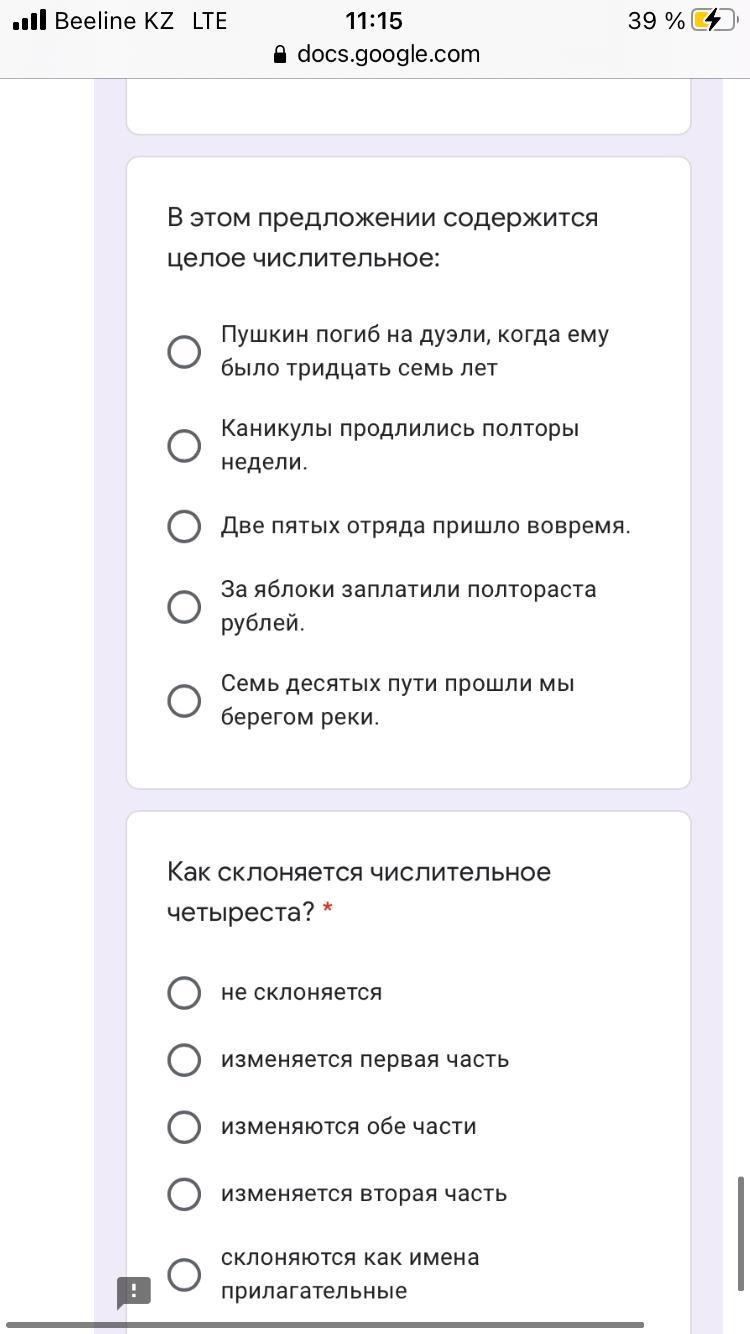The height and width of the screenshot is (1334, 750).
Task: Tap the battery charging icon
Action: point(713,20)
